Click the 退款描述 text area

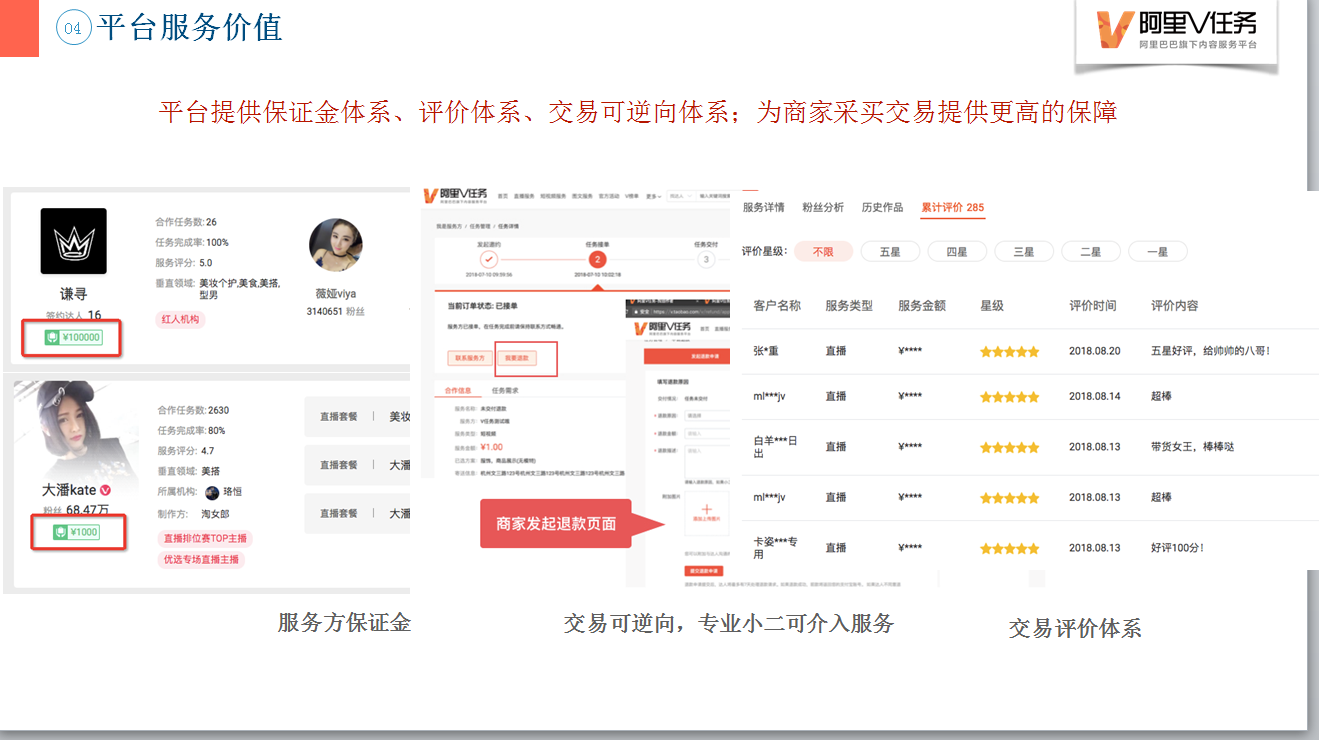[707, 461]
